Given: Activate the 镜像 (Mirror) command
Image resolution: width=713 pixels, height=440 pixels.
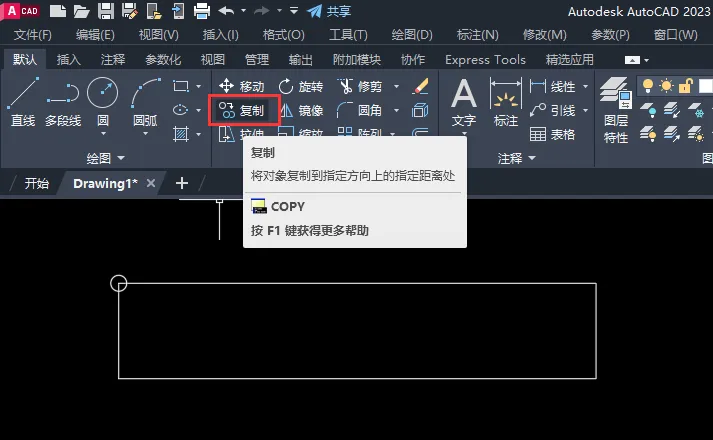Looking at the screenshot, I should [x=301, y=110].
